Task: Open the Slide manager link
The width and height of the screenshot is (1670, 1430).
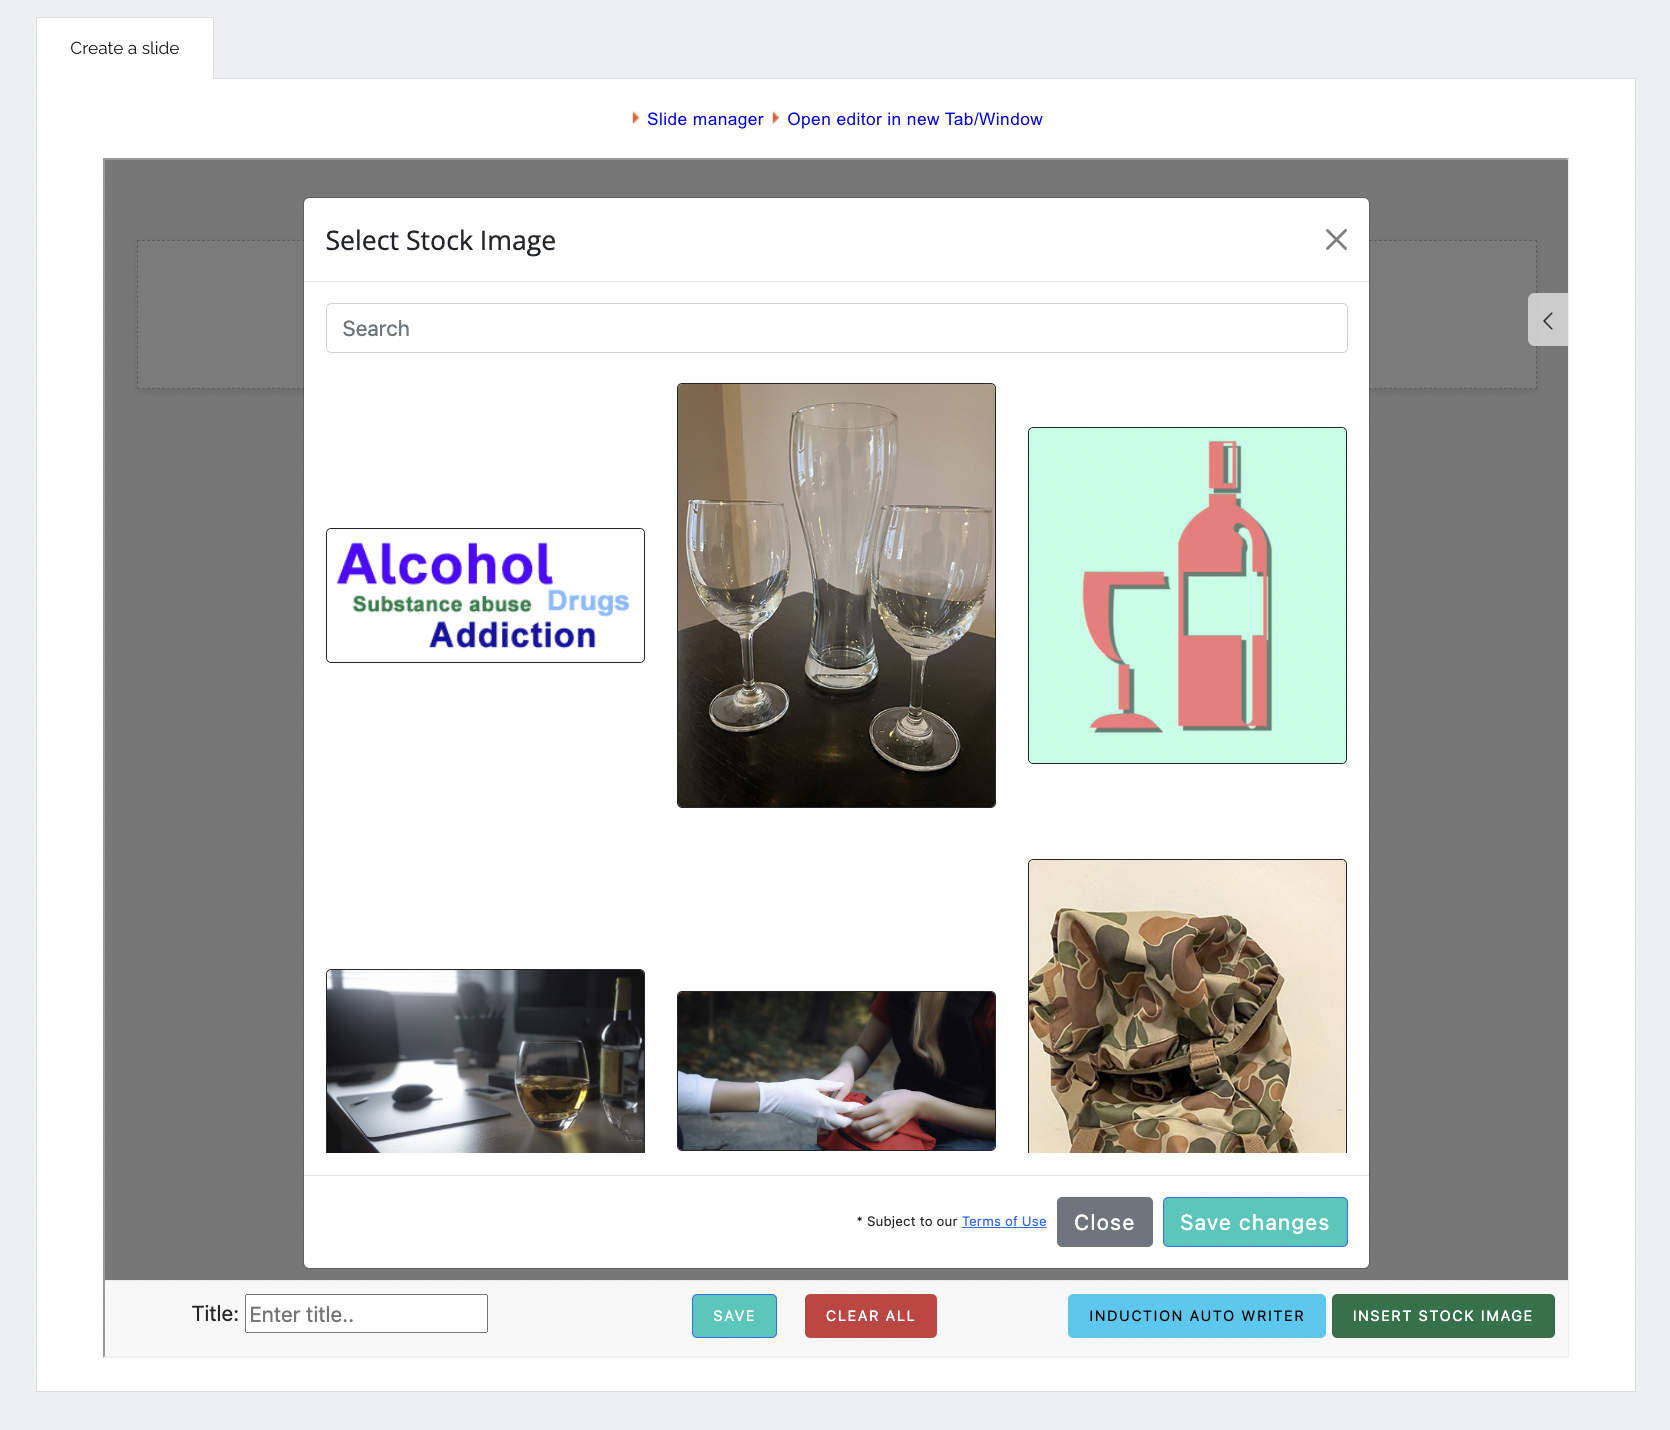Action: [x=705, y=119]
